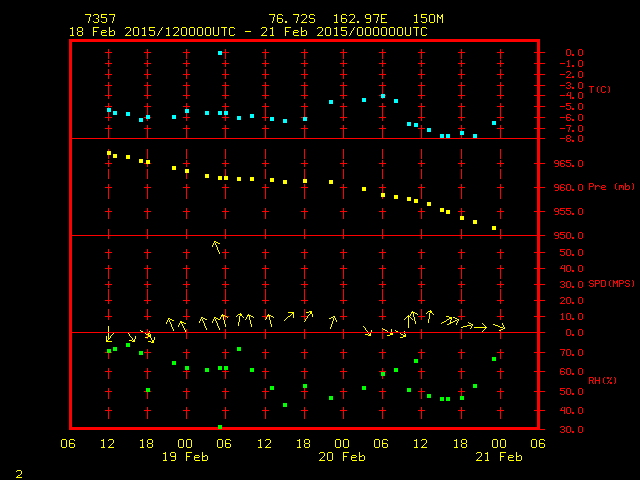Click the lowest green humidity point at 30.0

pos(220,427)
